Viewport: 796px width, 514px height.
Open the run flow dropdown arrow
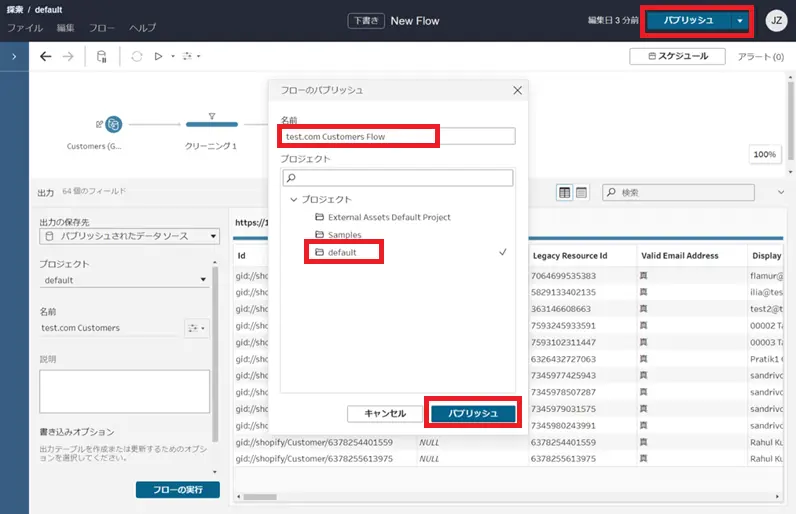click(173, 56)
